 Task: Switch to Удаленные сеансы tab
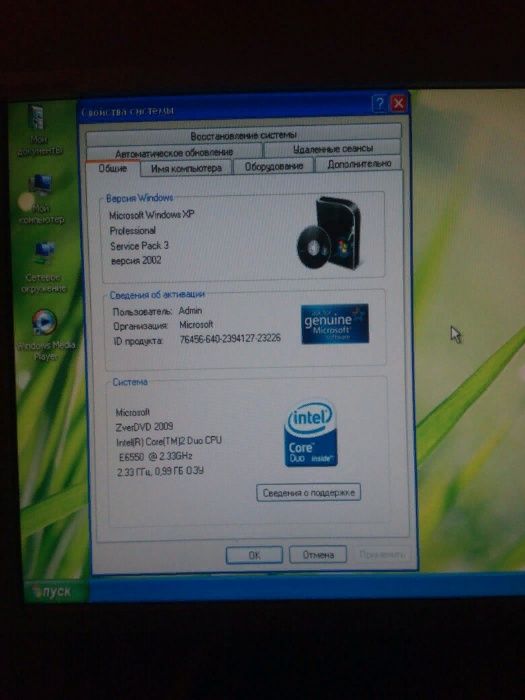tap(333, 149)
